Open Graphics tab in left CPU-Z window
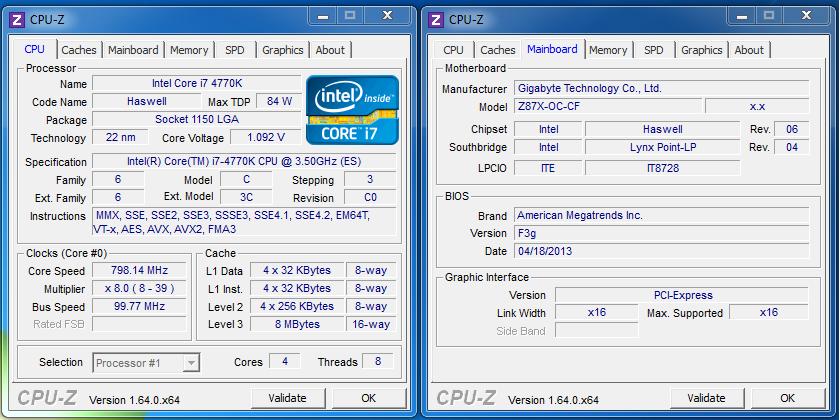Screen dimensions: 839x420 click(283, 50)
